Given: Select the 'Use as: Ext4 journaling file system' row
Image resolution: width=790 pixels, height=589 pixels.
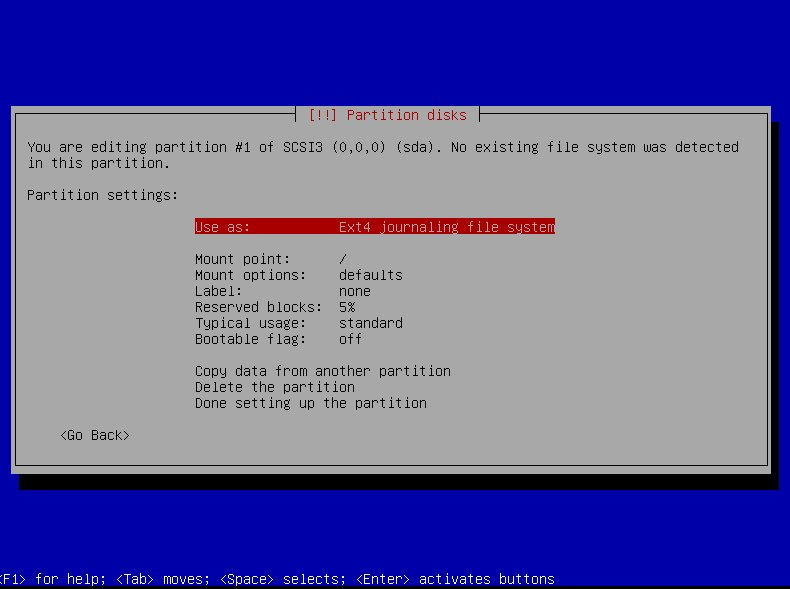Looking at the screenshot, I should pyautogui.click(x=374, y=227).
